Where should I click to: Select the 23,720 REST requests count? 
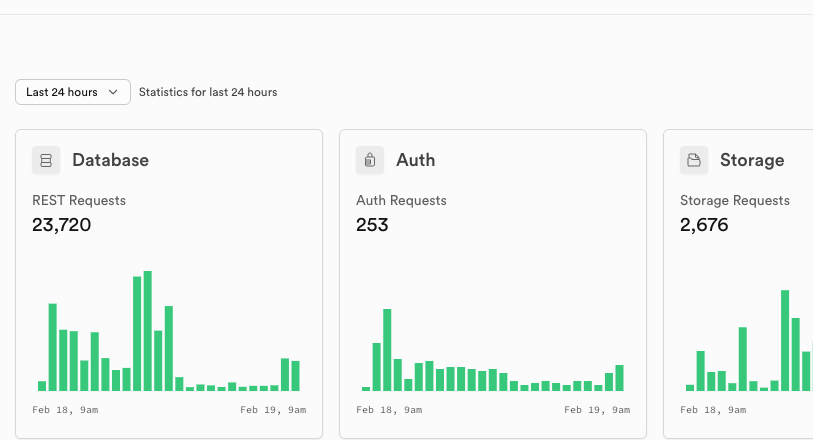(x=62, y=225)
